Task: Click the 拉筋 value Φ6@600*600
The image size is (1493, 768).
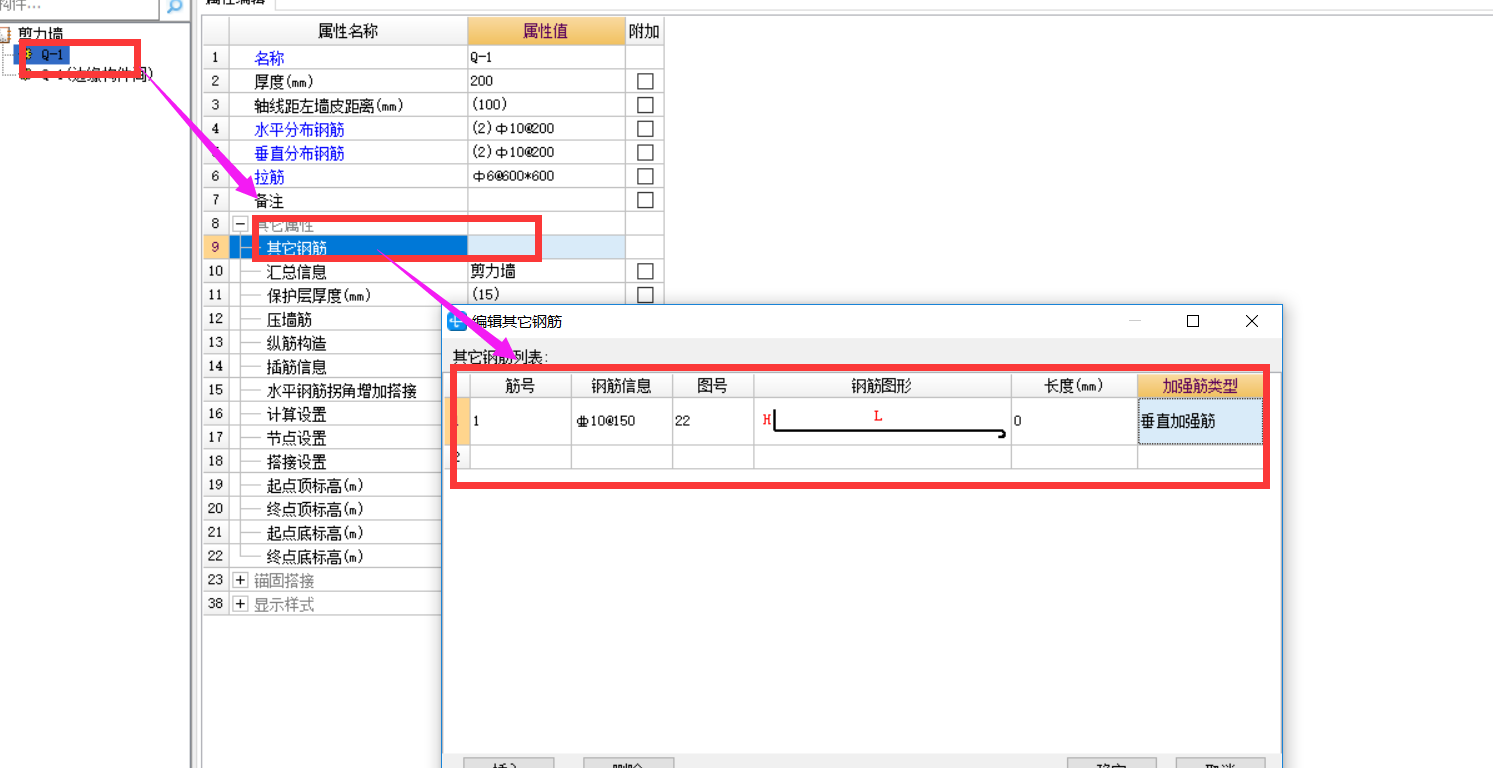Action: (x=546, y=176)
